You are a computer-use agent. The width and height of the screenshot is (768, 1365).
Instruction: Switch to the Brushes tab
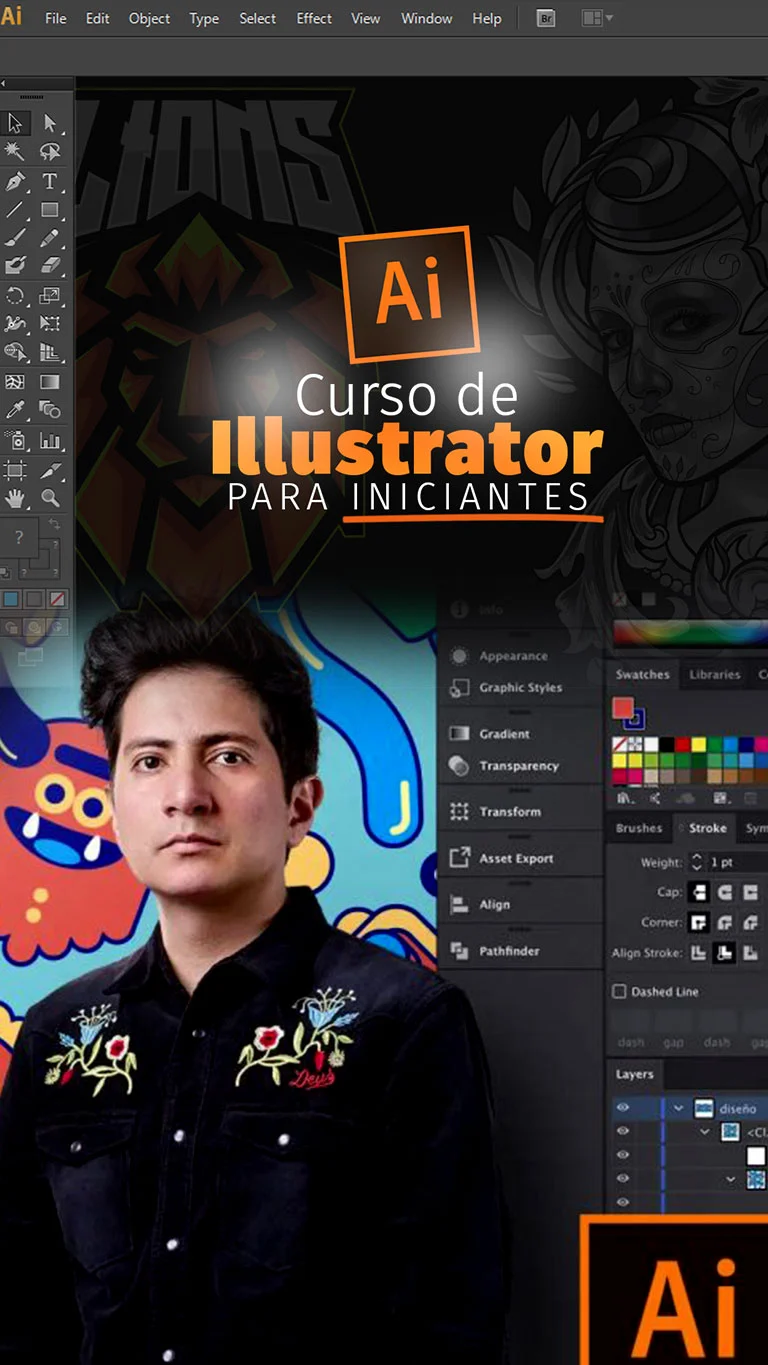coord(639,828)
